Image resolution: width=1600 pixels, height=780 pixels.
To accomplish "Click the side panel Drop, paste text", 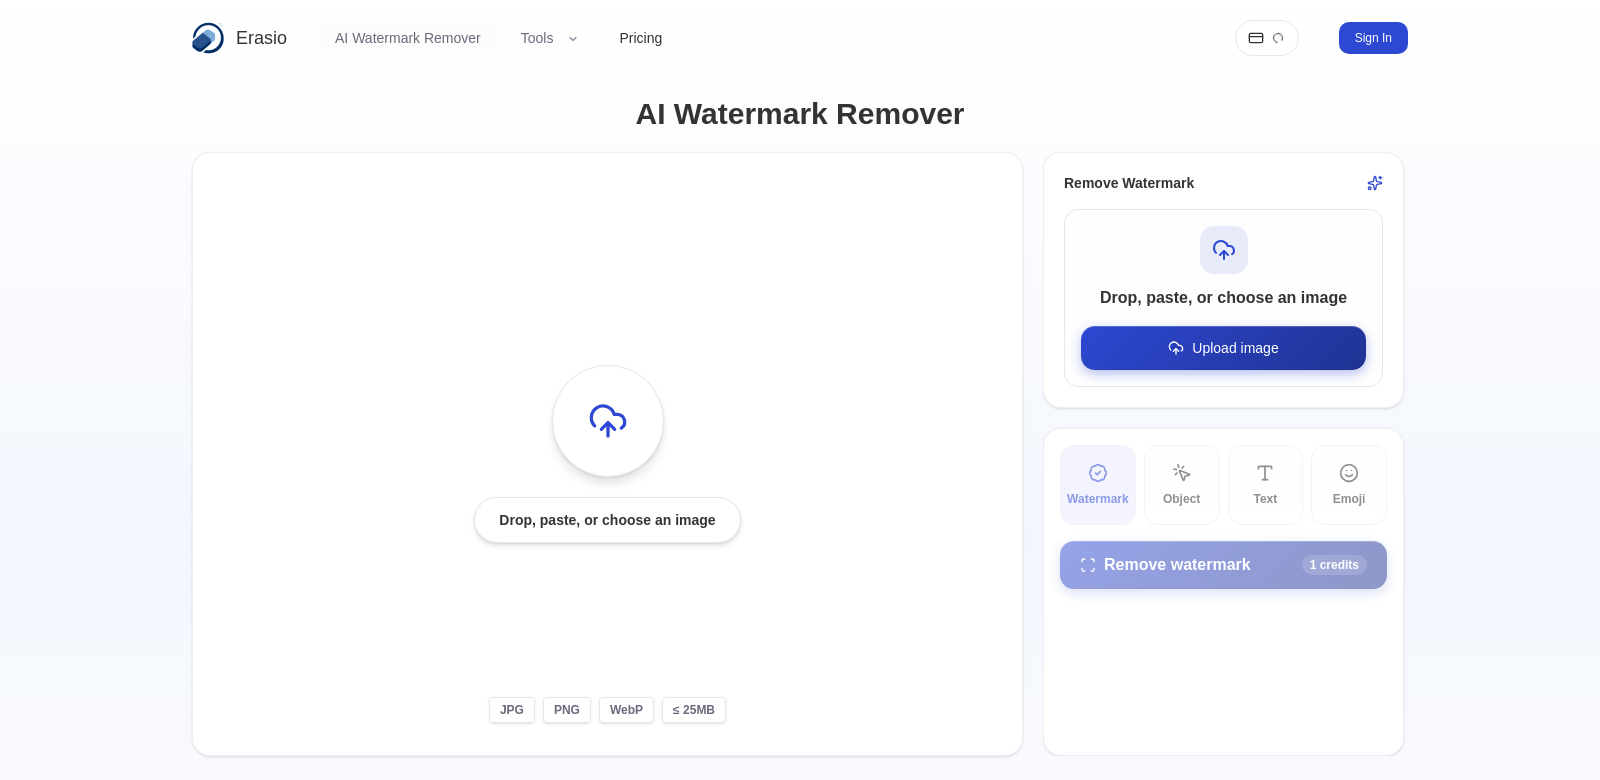I will (1223, 297).
